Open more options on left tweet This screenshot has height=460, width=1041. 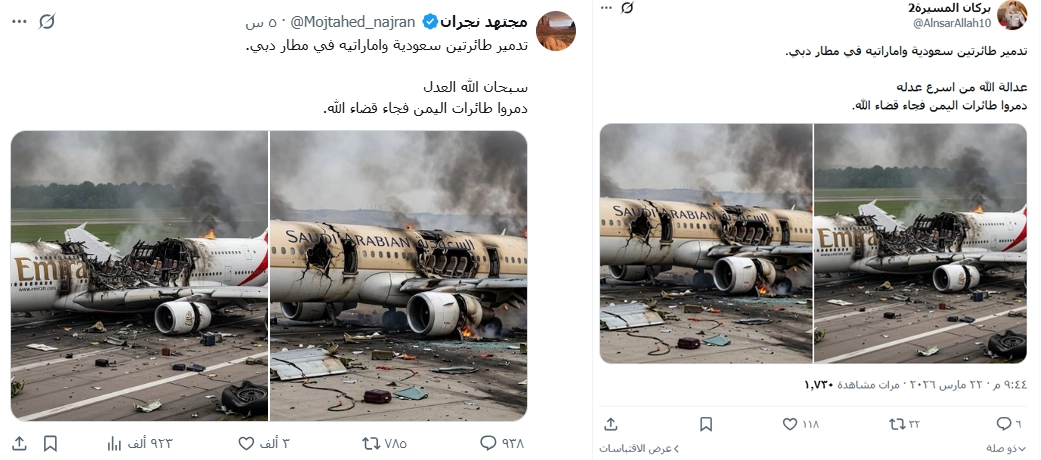coord(19,21)
